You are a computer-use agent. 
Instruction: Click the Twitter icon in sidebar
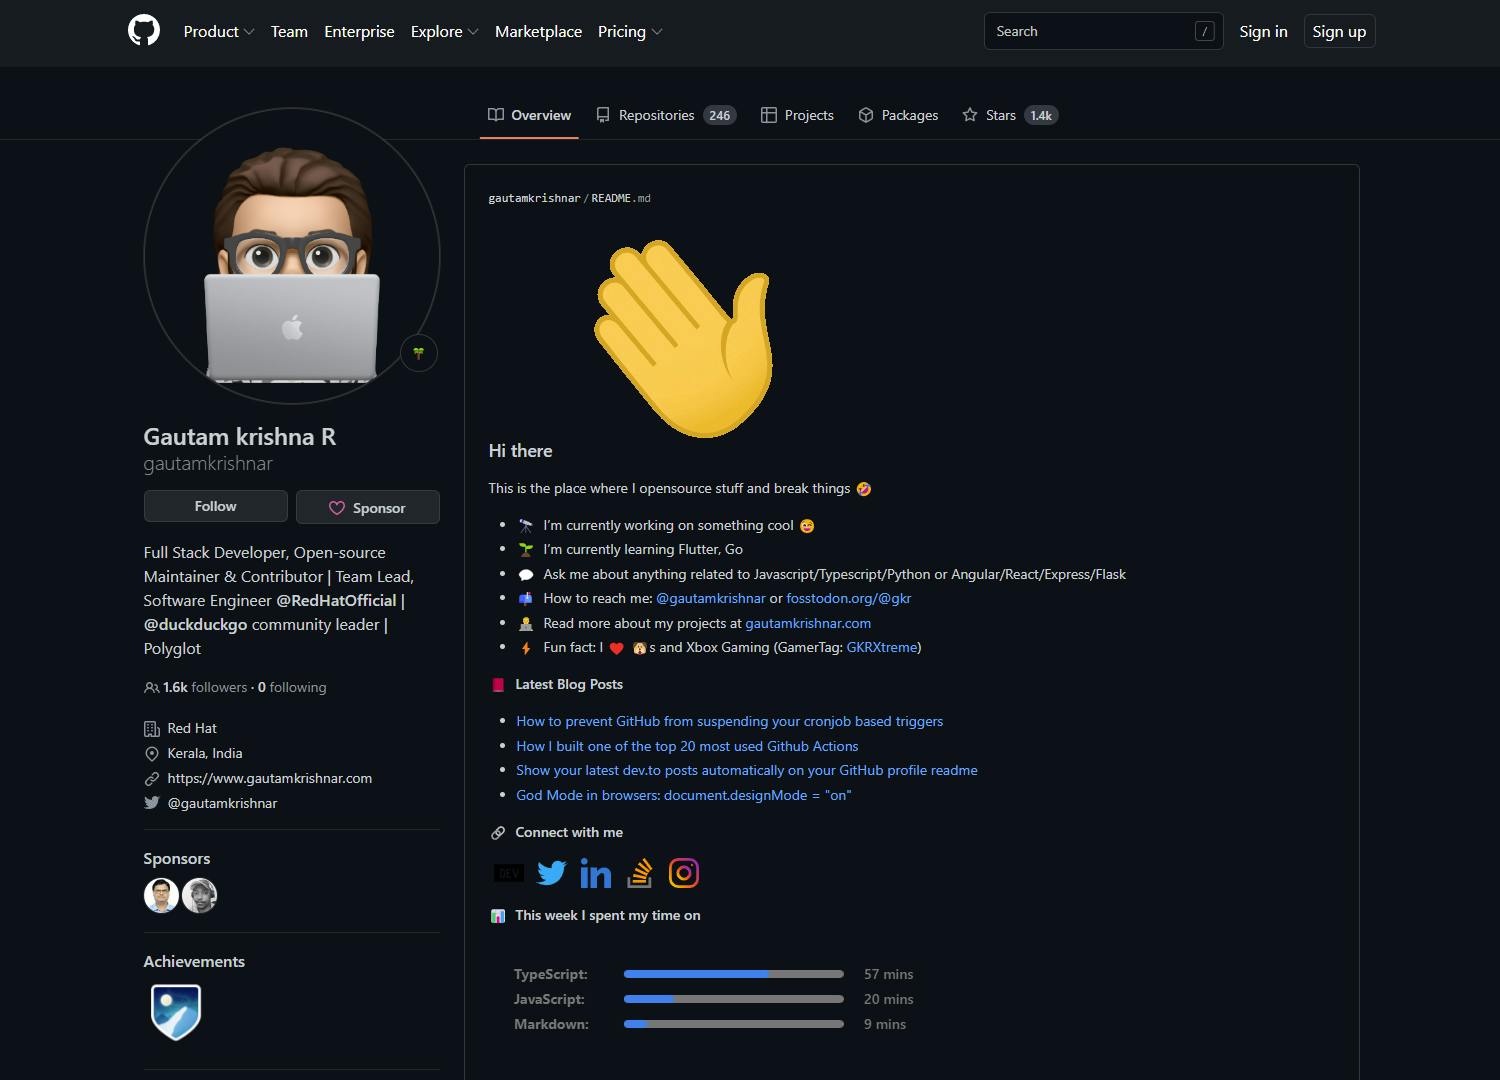(152, 803)
